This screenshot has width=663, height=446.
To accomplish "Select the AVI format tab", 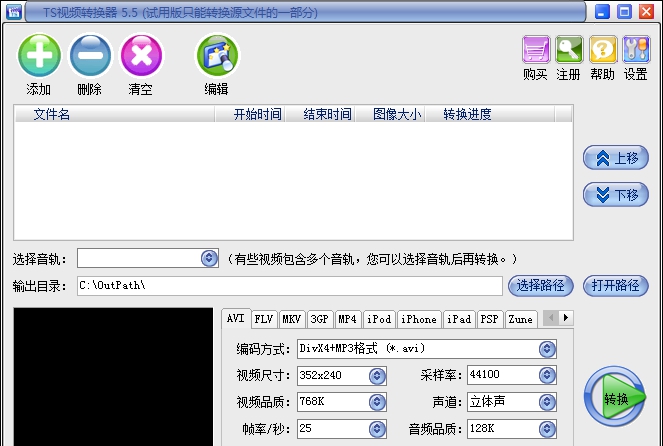I will tap(236, 318).
